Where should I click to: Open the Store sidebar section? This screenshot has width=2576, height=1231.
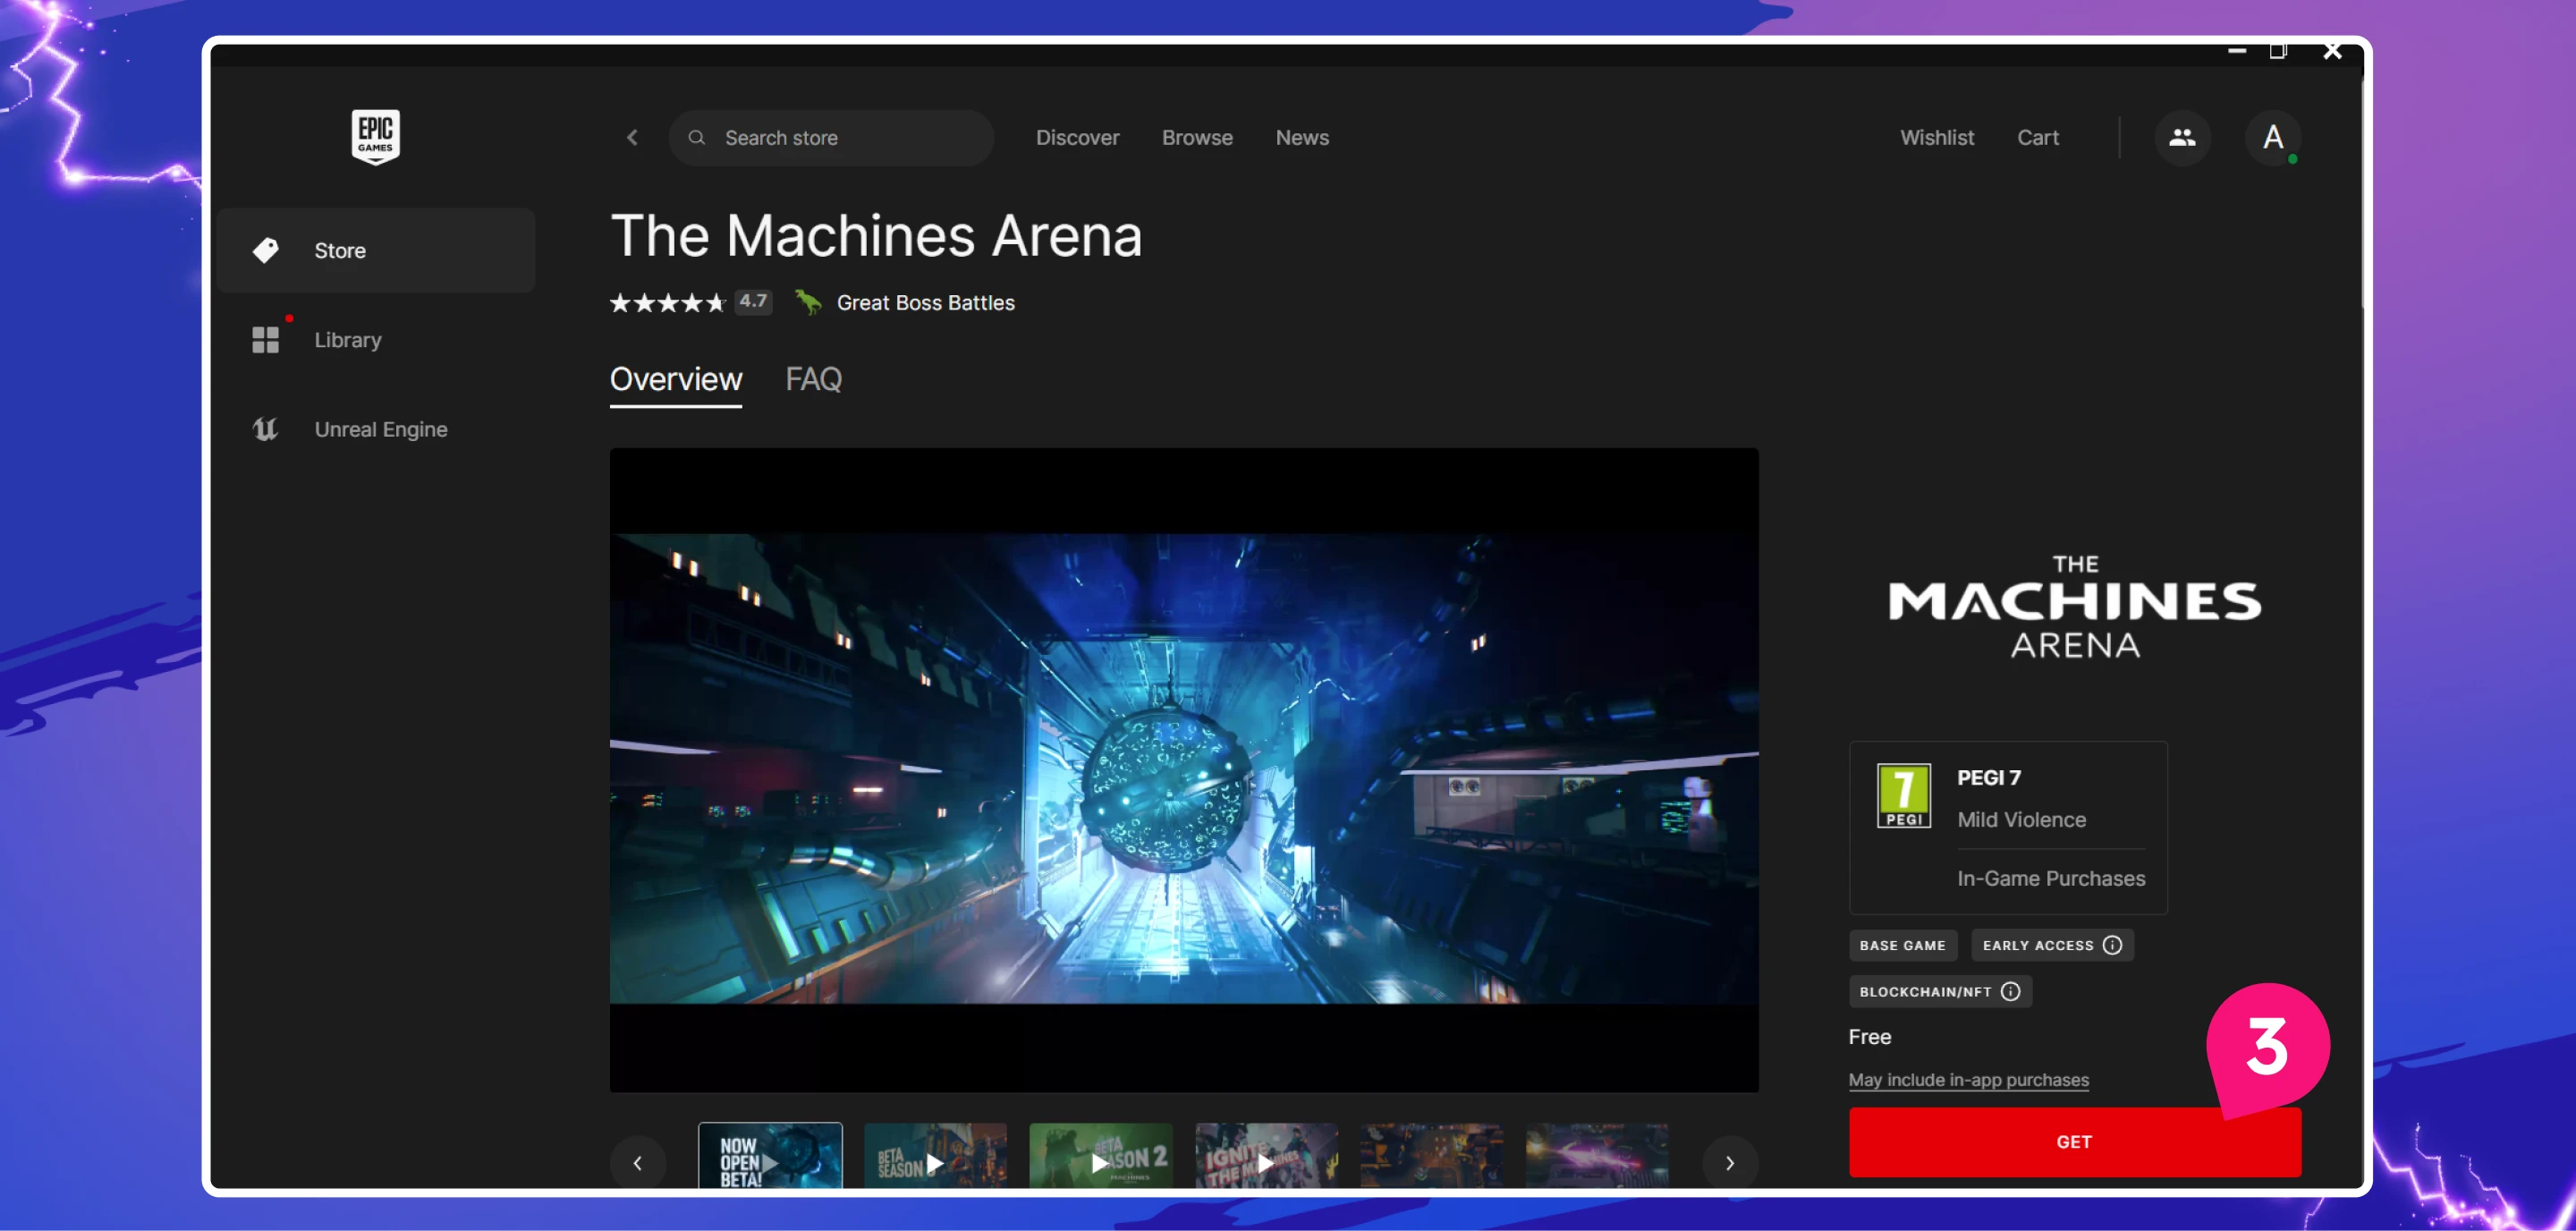click(375, 250)
